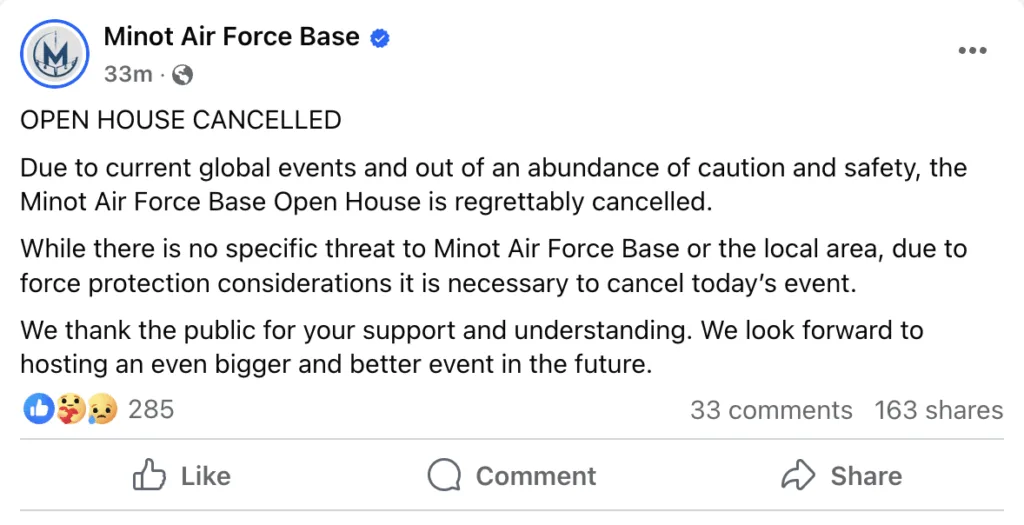Screen dimensions: 1024x525
Task: View the 163 shares list
Action: point(939,410)
